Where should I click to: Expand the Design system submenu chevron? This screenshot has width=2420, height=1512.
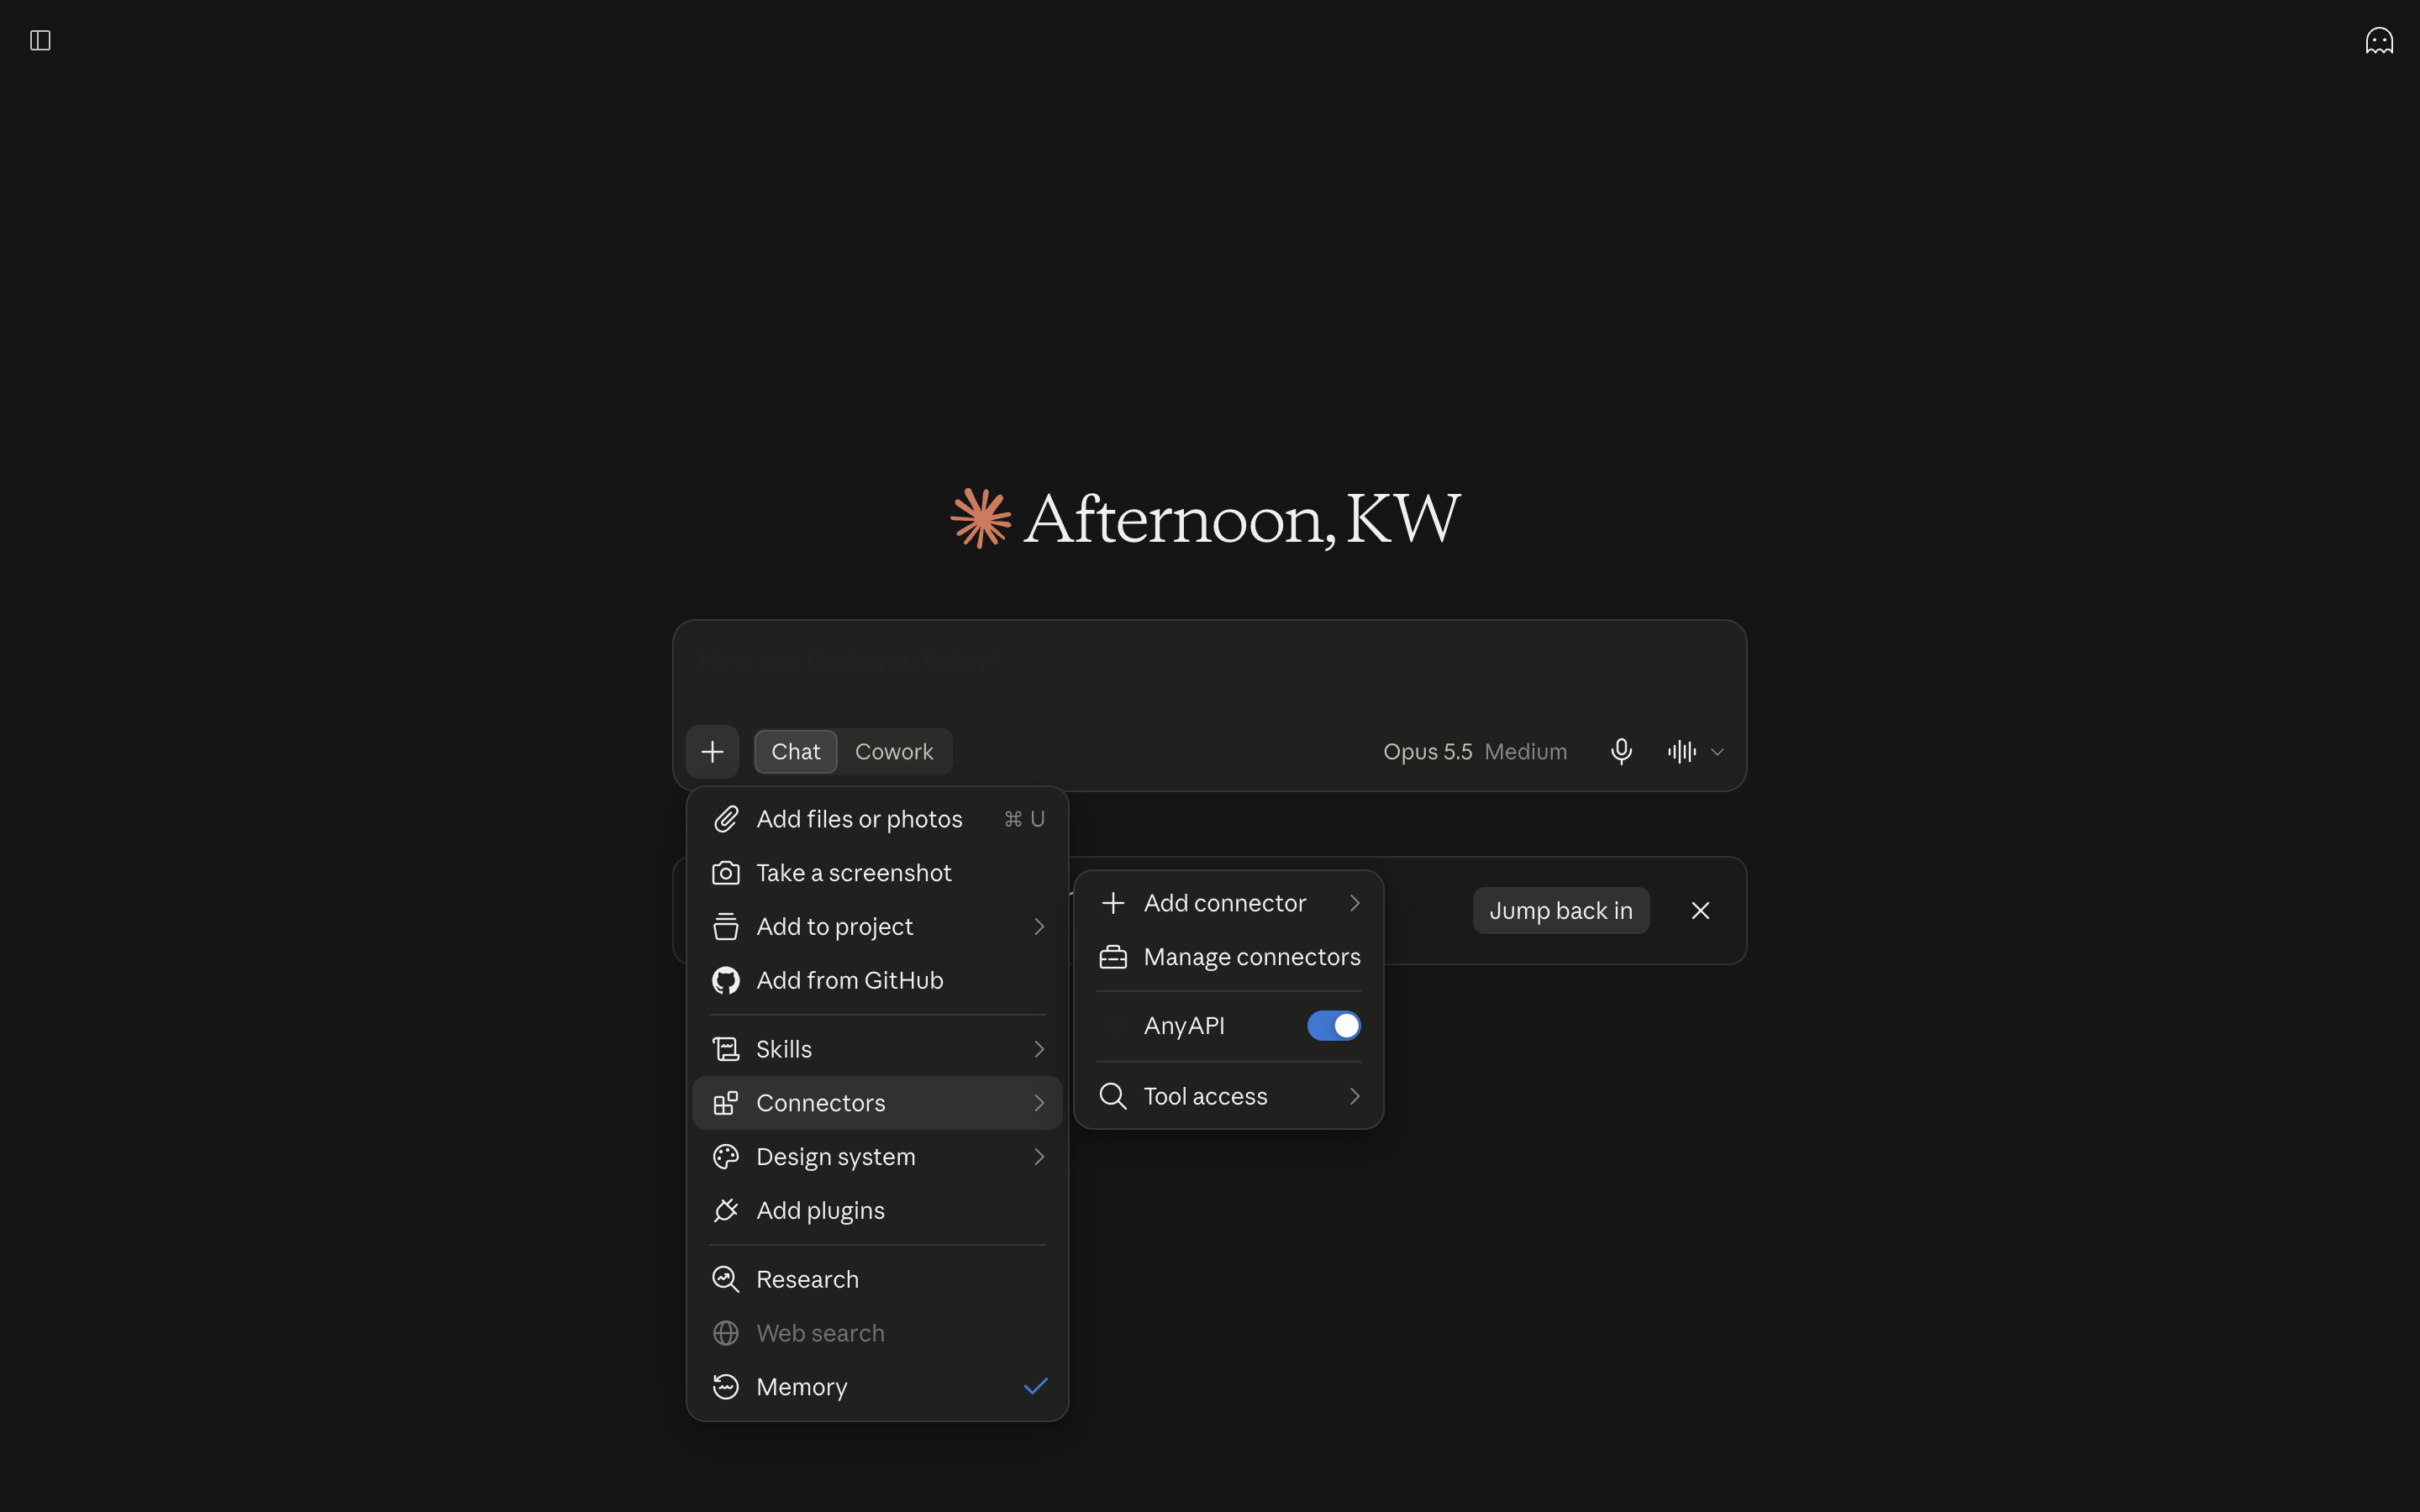coord(1039,1157)
